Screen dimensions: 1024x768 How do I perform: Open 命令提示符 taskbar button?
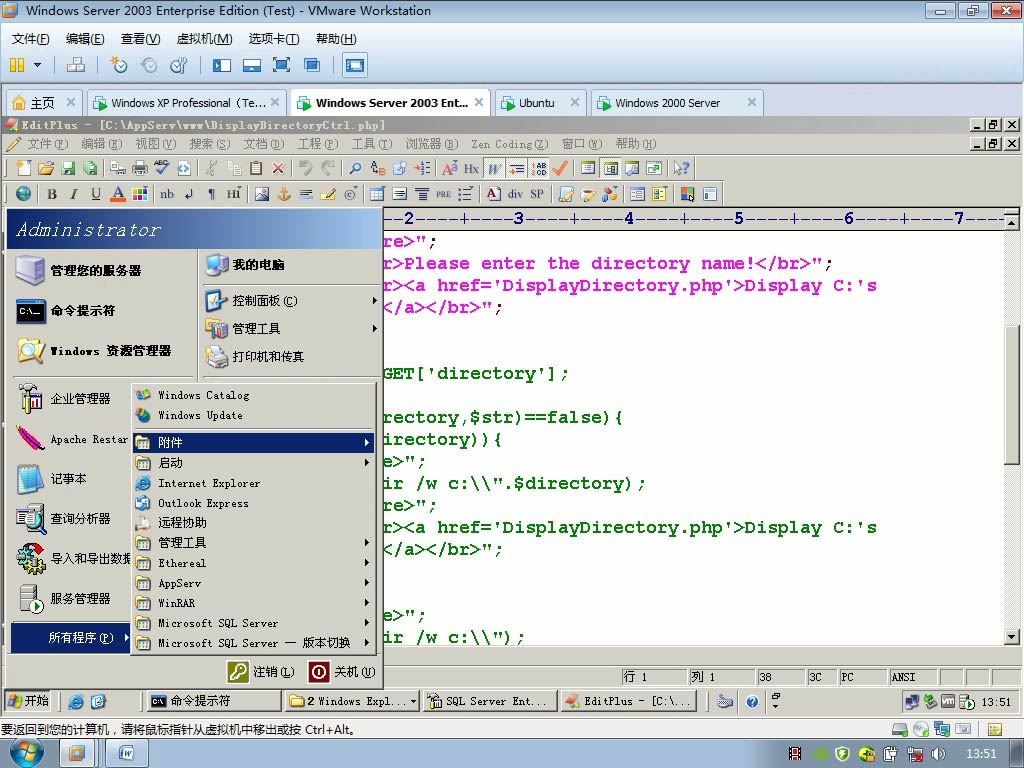point(212,701)
